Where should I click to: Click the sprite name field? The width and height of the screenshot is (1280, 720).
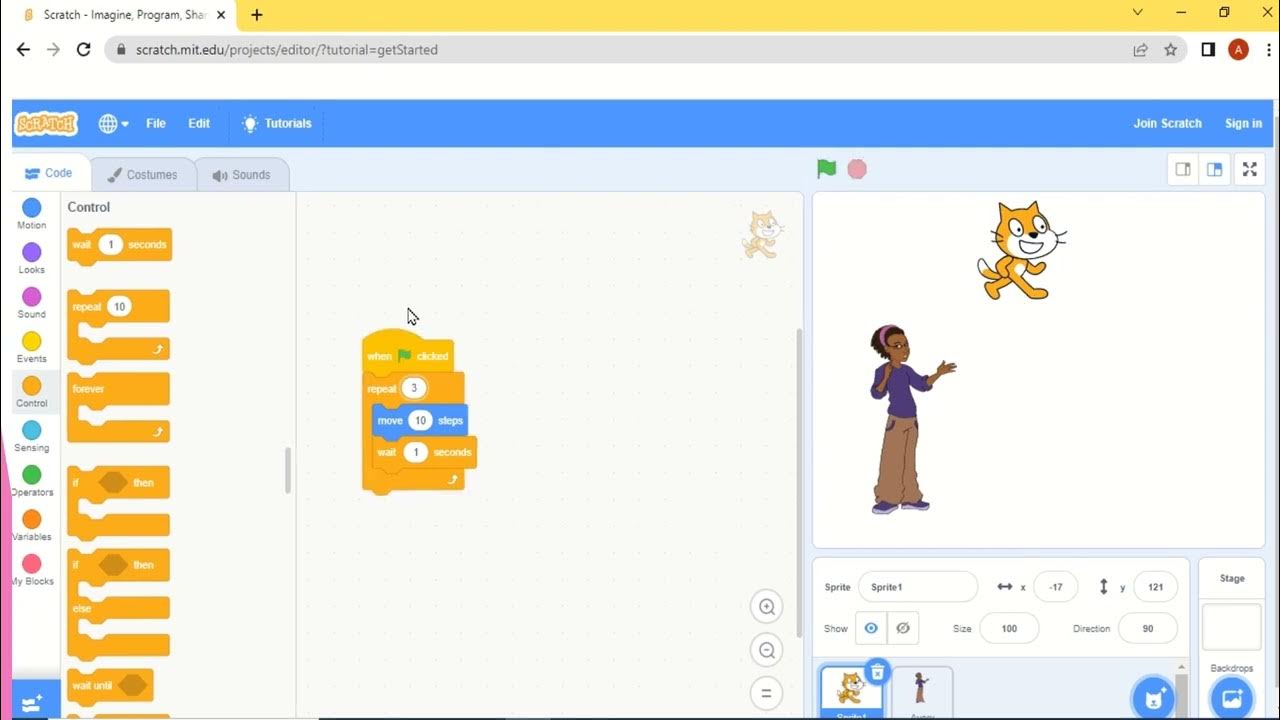click(x=918, y=587)
